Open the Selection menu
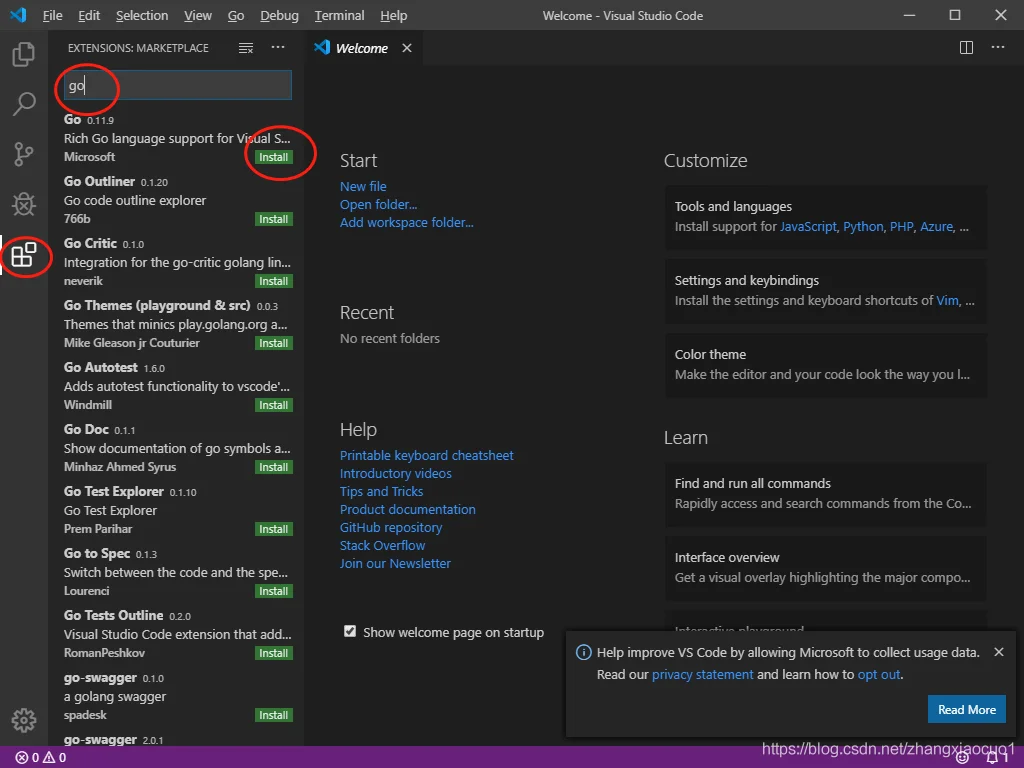The width and height of the screenshot is (1024, 768). tap(142, 15)
